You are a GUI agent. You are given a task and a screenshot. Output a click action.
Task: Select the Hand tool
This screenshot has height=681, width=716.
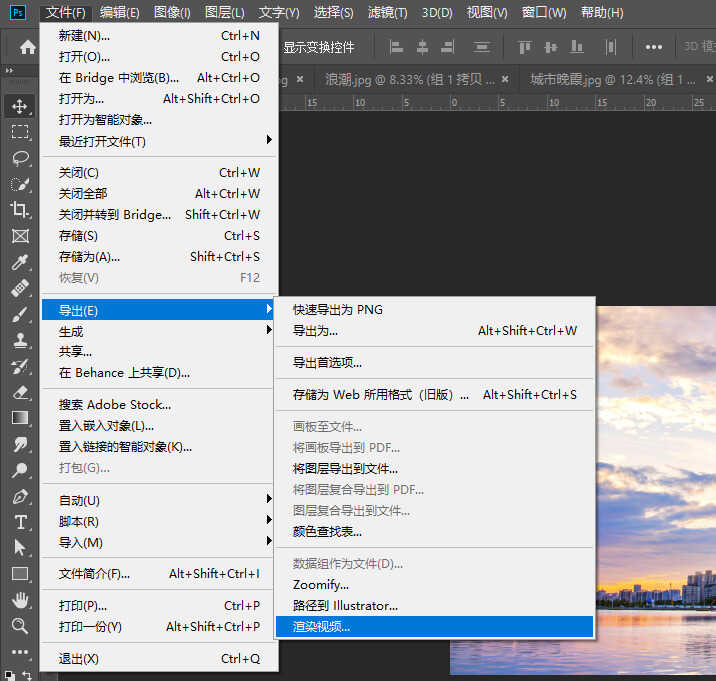[x=19, y=600]
